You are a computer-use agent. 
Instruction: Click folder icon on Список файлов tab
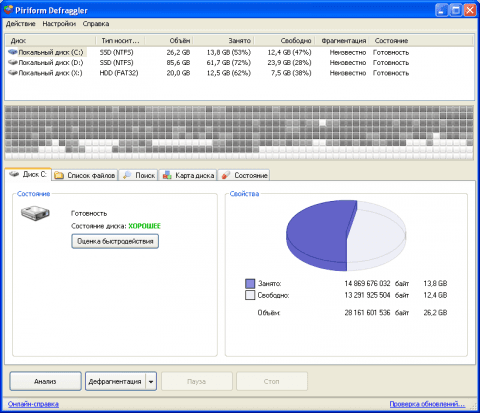coord(59,175)
